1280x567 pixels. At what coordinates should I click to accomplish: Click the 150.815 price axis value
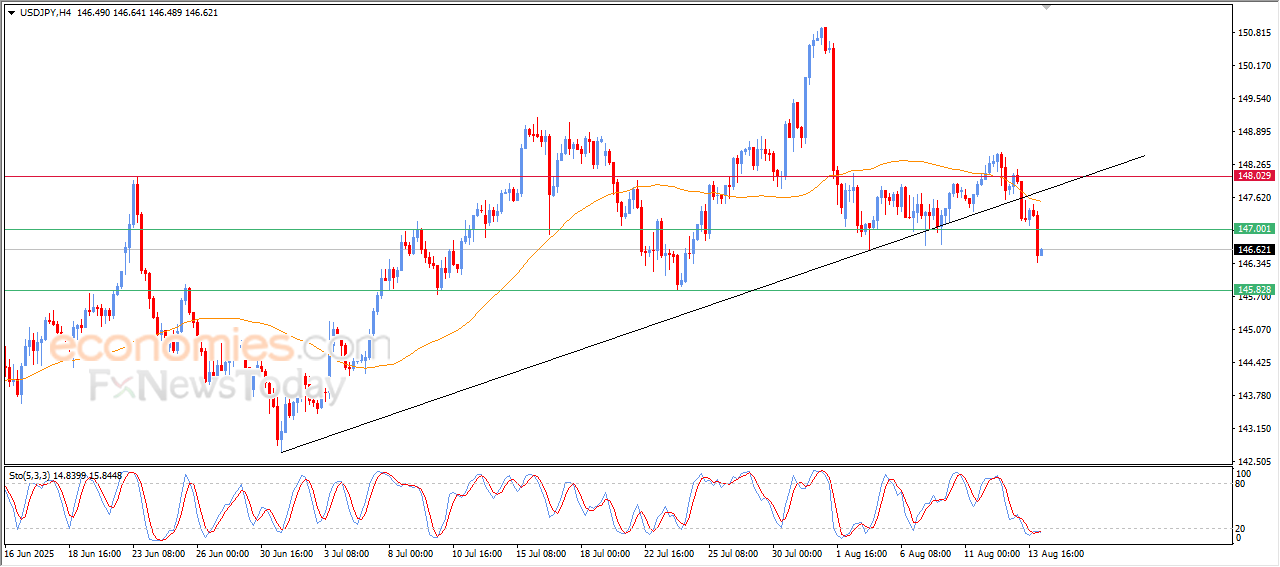point(1254,33)
